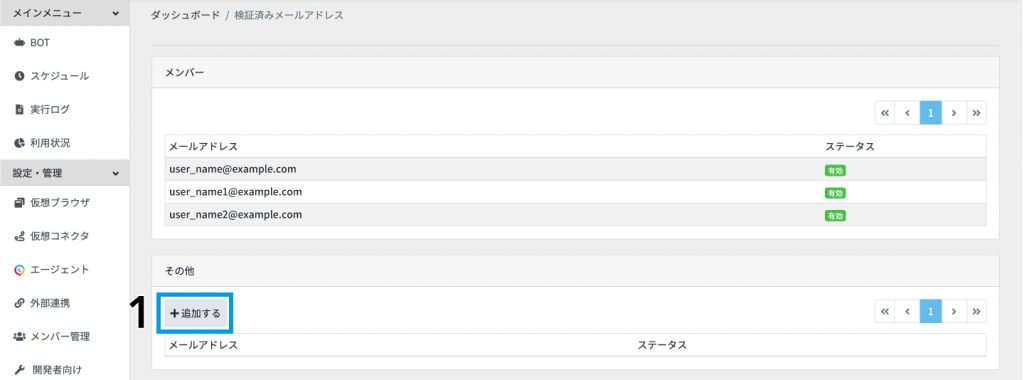Select the 利用状況 pie chart icon
This screenshot has height=380, width=1024.
coord(19,142)
